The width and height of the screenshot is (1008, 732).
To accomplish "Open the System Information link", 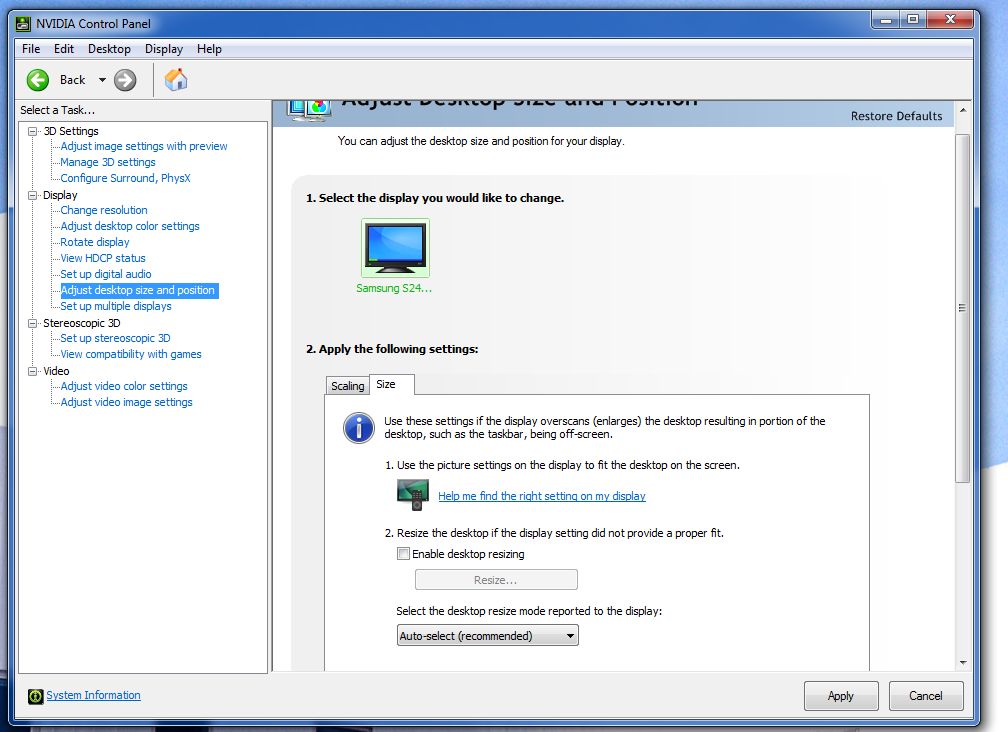I will [93, 695].
